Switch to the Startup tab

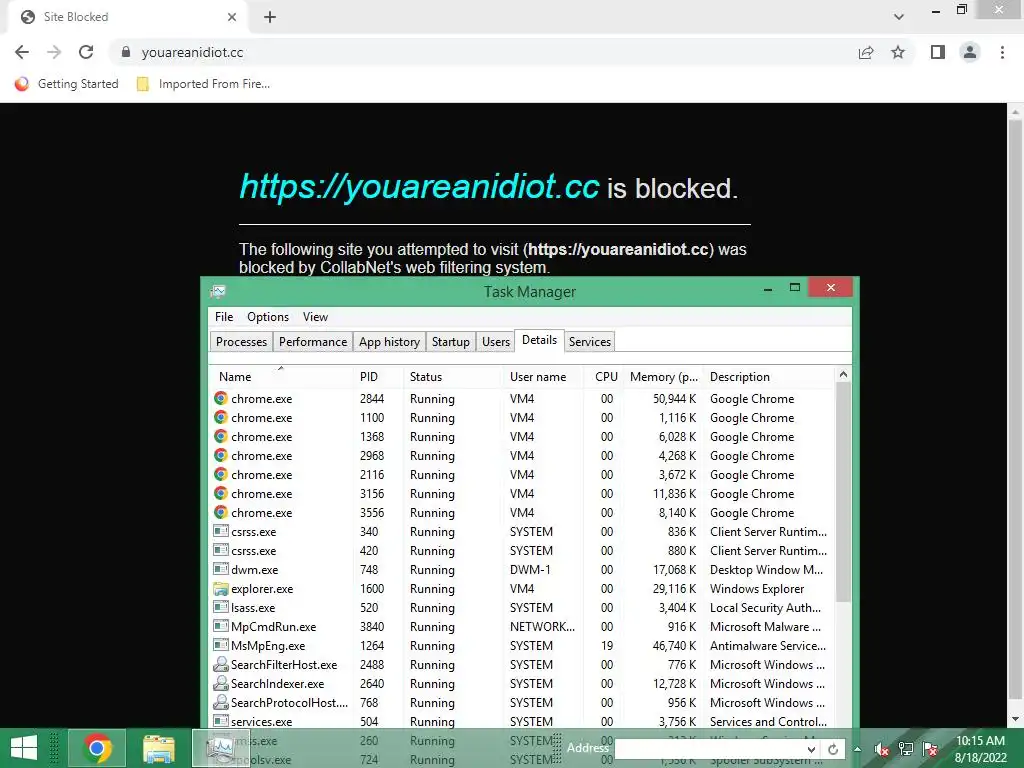pyautogui.click(x=451, y=342)
